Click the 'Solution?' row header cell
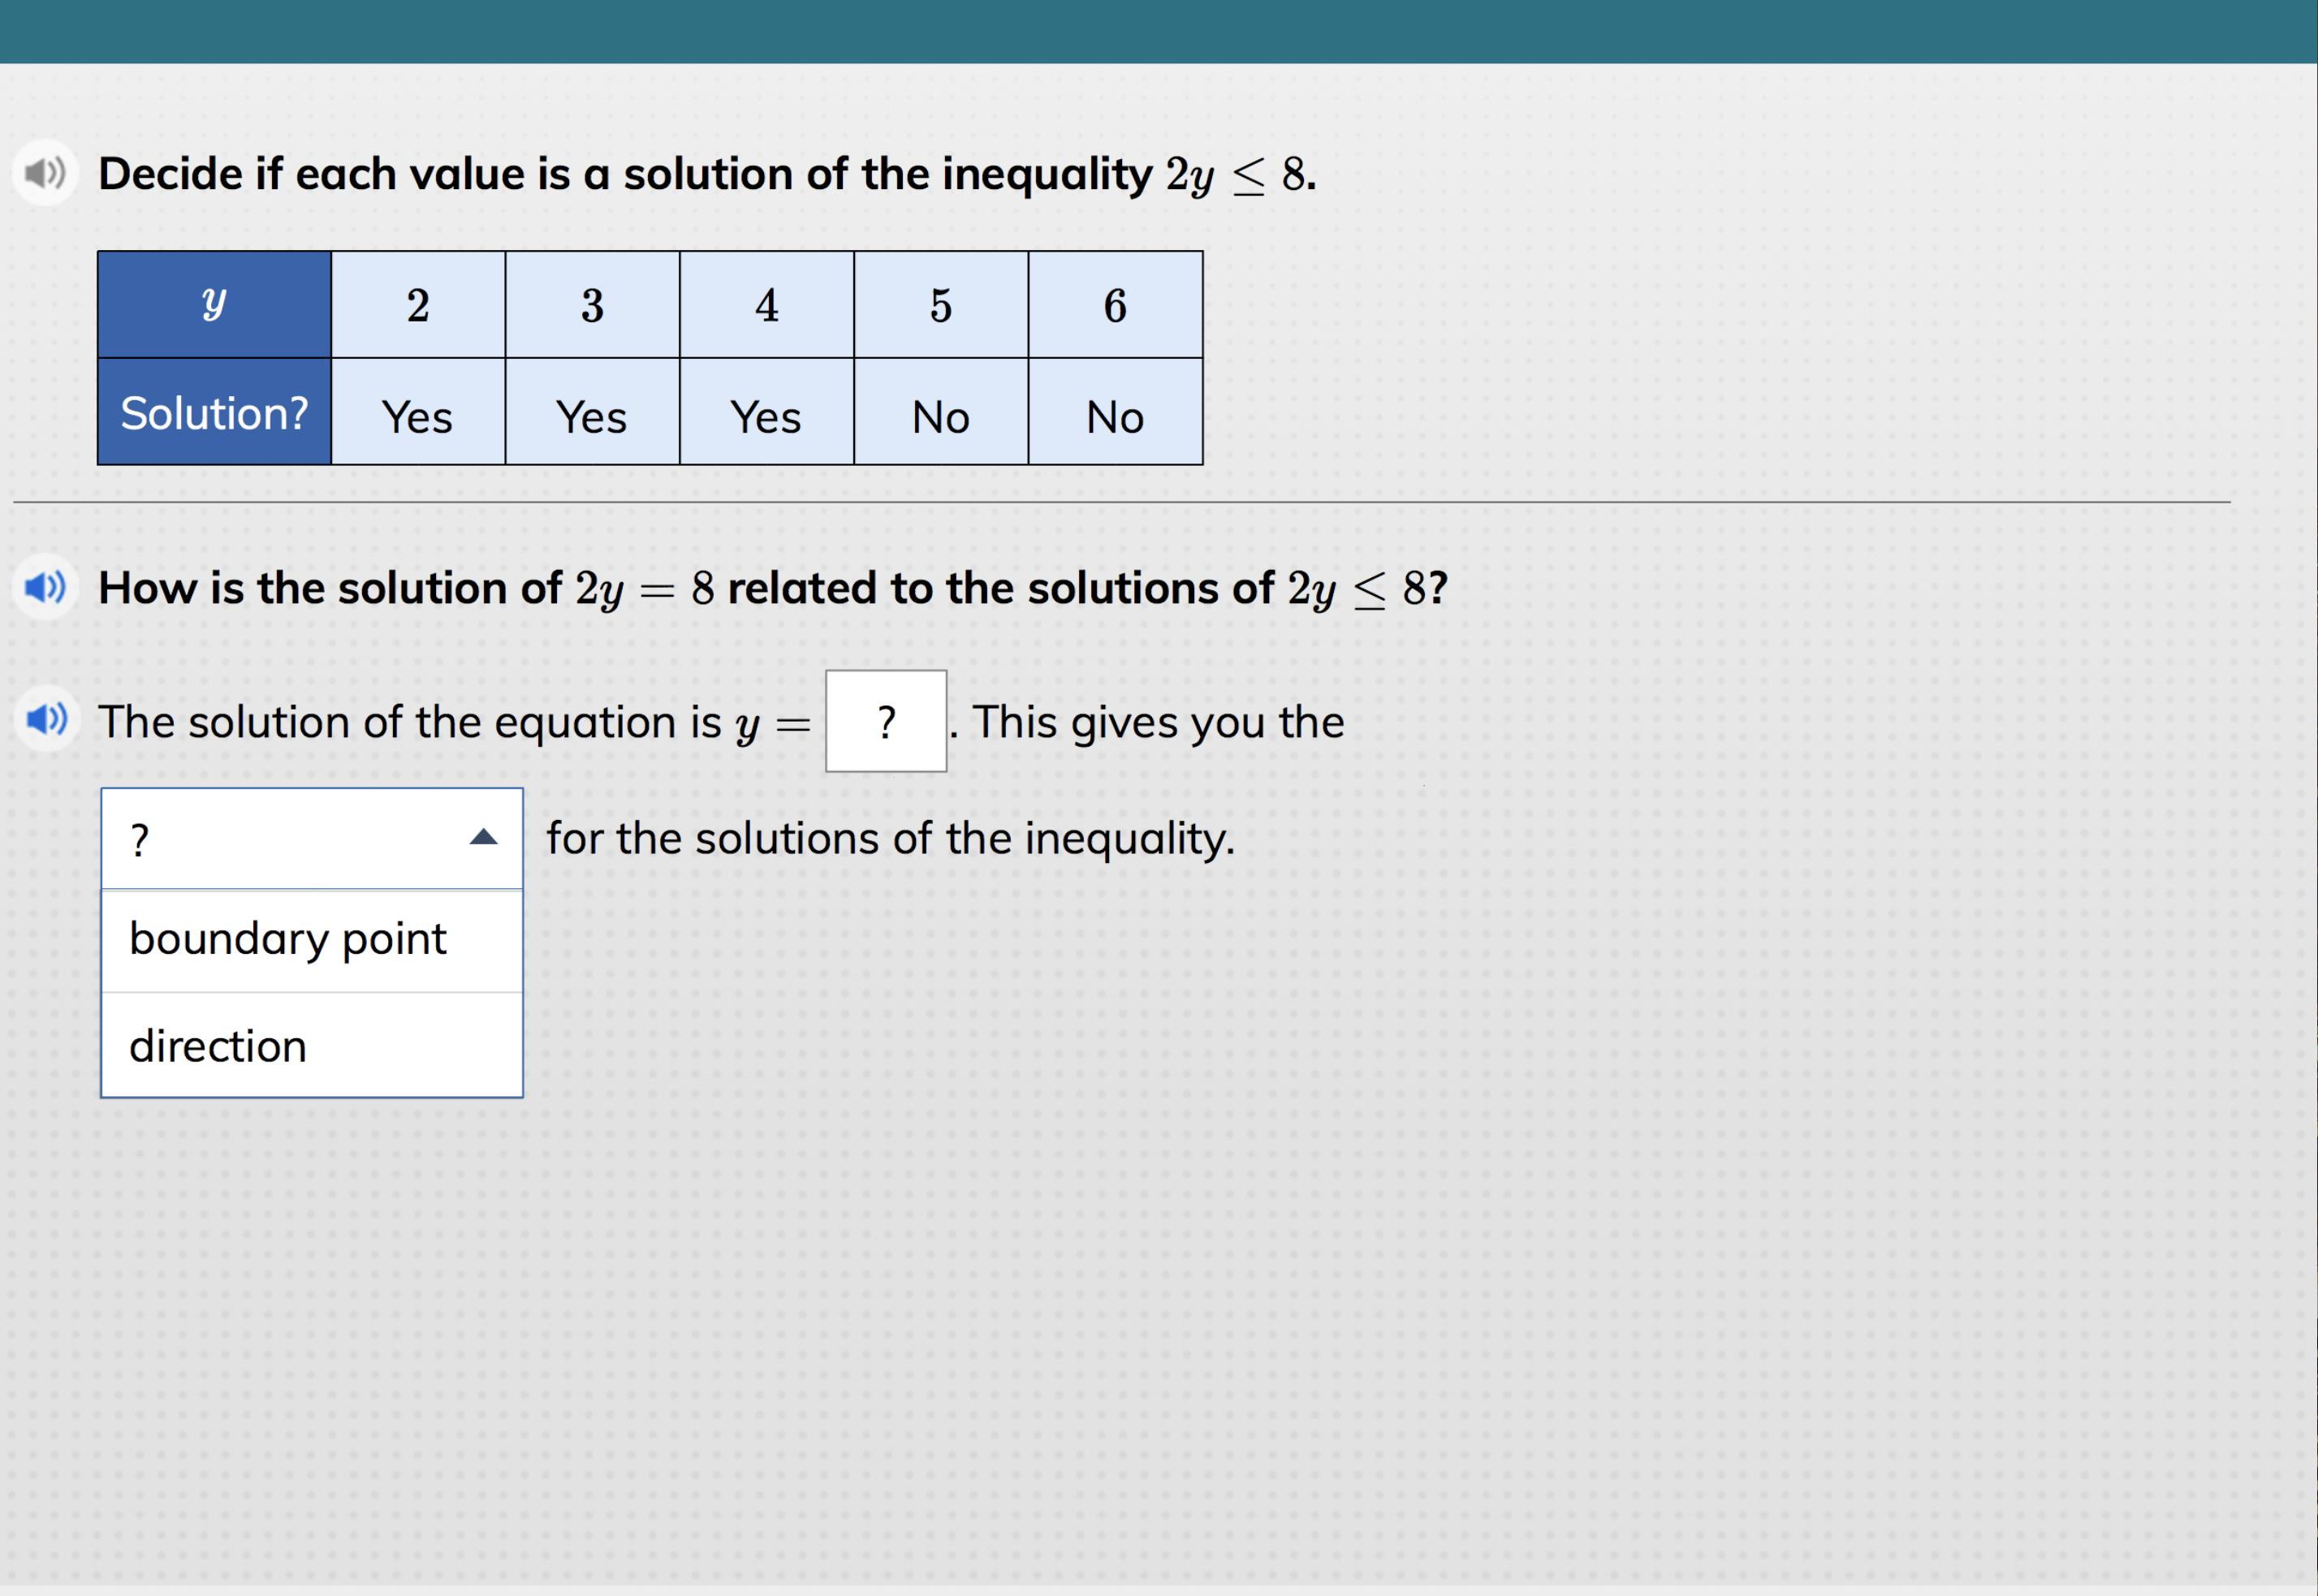The height and width of the screenshot is (1596, 2318). 214,412
